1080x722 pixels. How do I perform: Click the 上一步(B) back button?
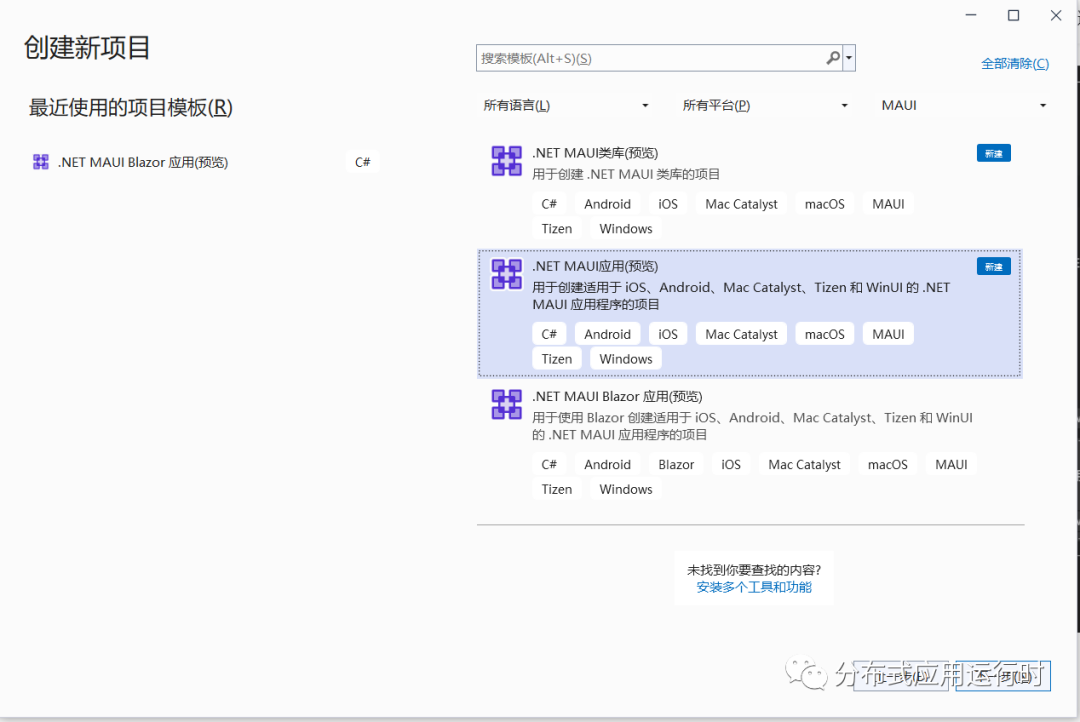(902, 677)
